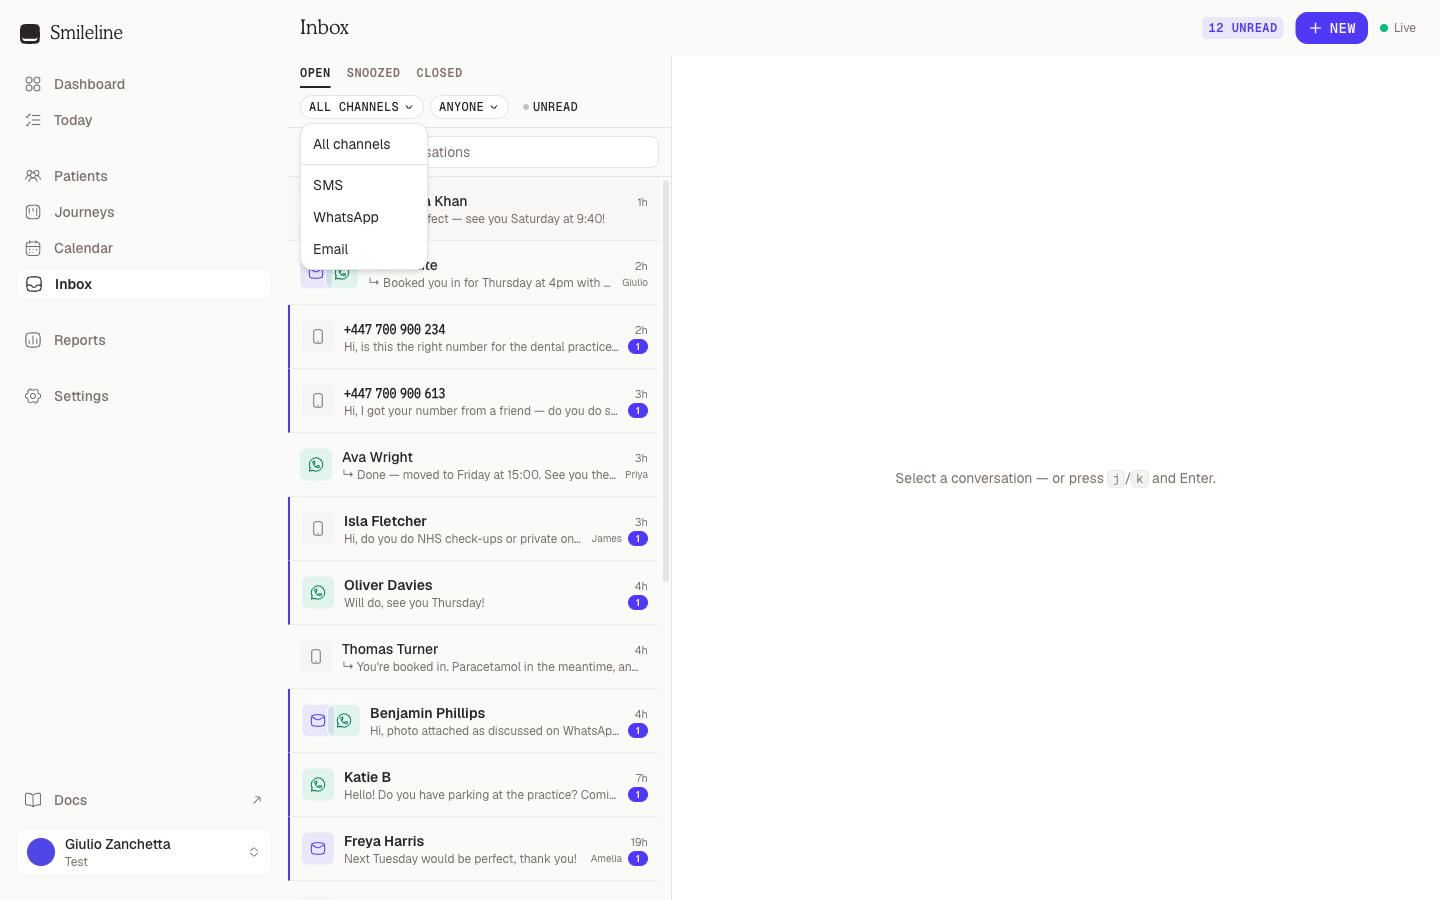Click WhatsApp icon on Oliver Davies conversation
This screenshot has width=1440, height=900.
[x=318, y=593]
